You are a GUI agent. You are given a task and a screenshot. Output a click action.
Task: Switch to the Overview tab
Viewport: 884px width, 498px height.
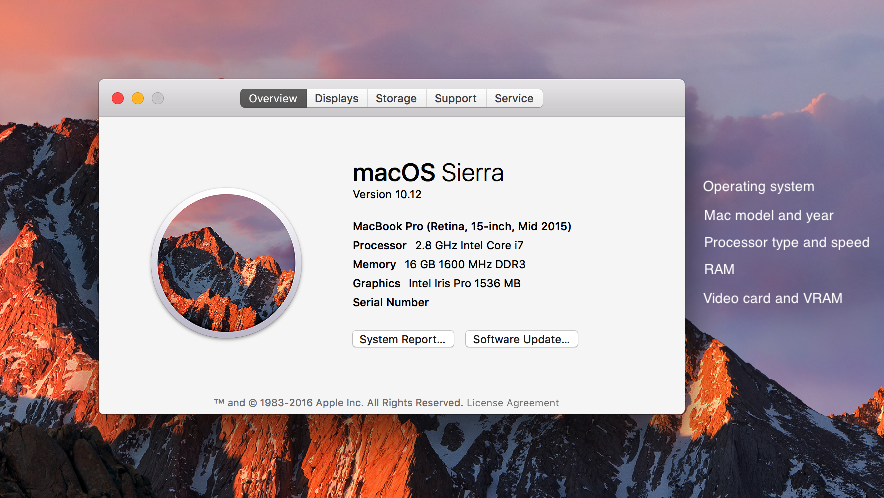click(x=273, y=98)
